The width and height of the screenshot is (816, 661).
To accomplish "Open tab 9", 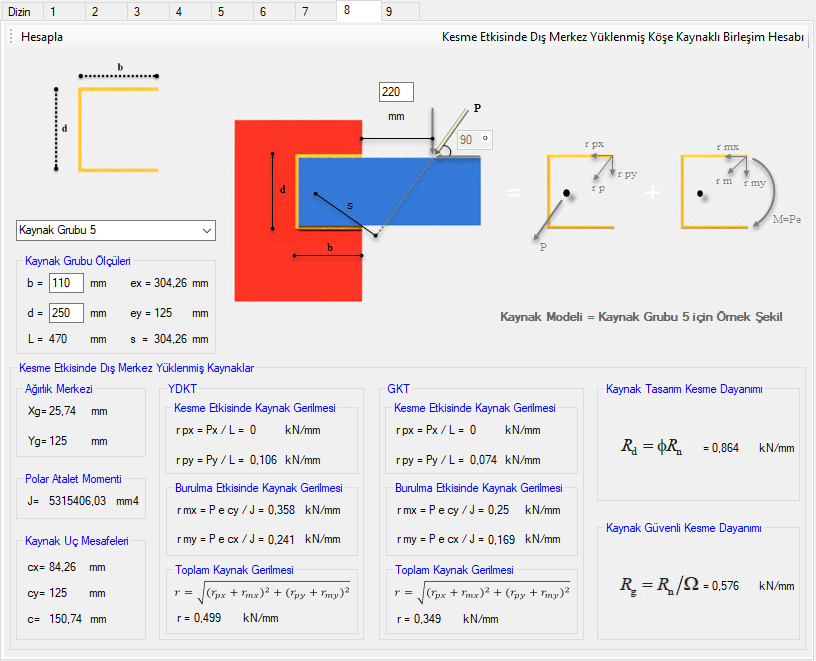I will (400, 11).
